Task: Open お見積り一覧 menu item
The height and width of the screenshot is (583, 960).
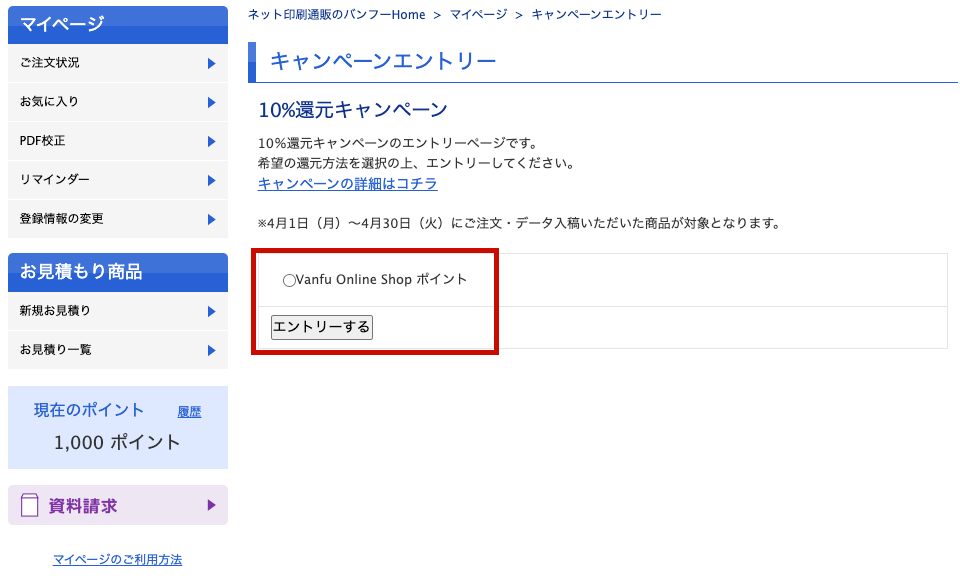Action: coord(118,350)
